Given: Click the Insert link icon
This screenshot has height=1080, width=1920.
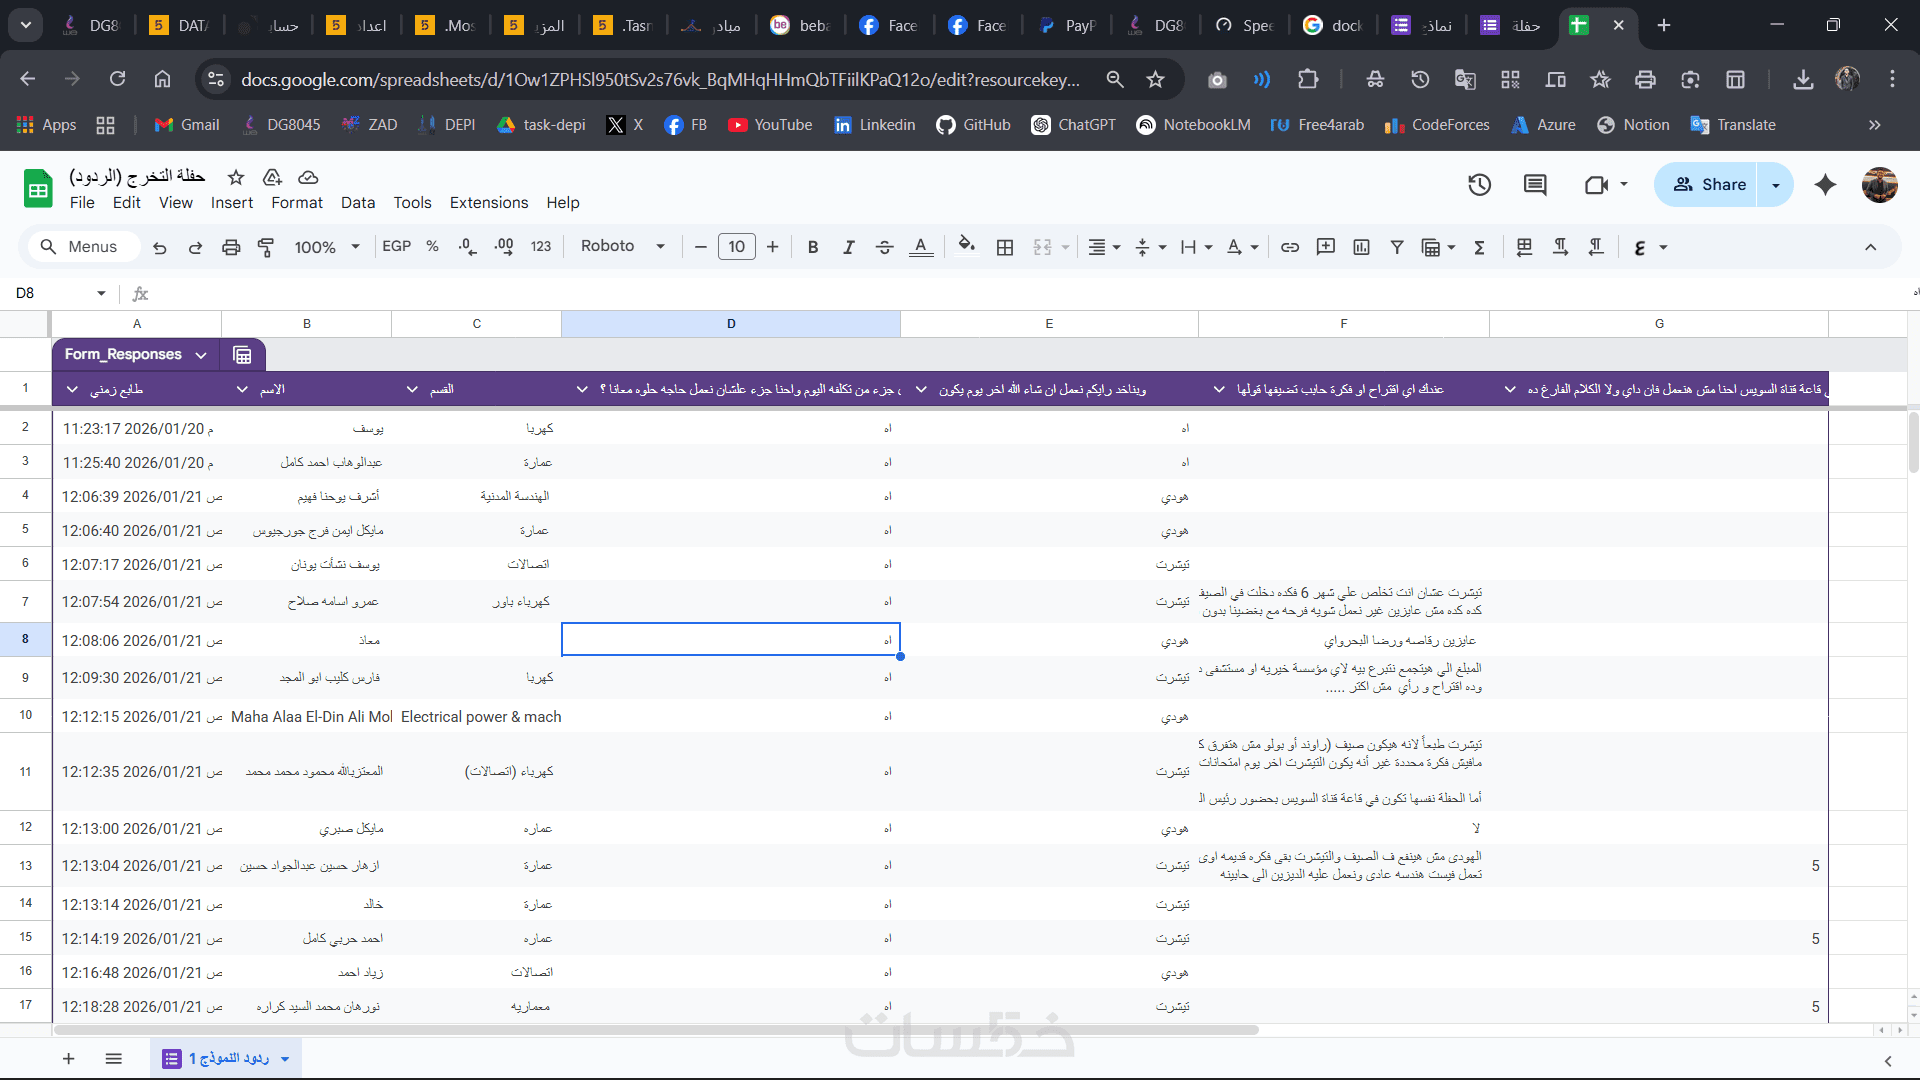Looking at the screenshot, I should click(x=1290, y=247).
